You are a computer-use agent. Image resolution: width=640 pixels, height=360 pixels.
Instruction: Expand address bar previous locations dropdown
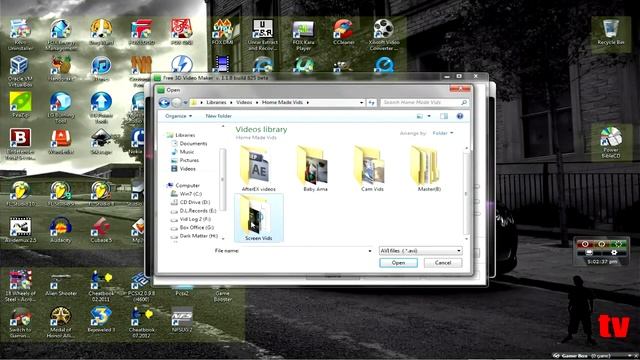point(361,102)
